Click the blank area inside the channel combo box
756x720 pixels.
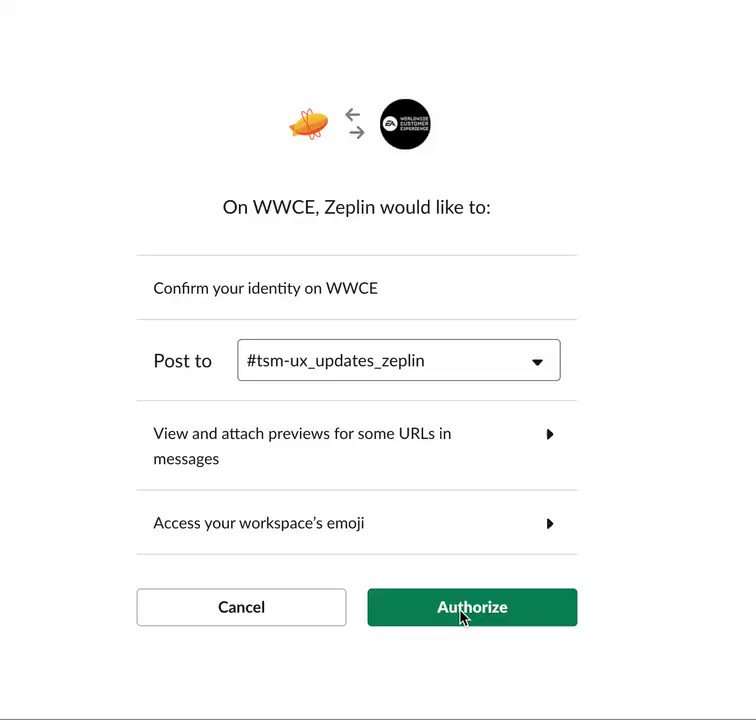point(475,360)
